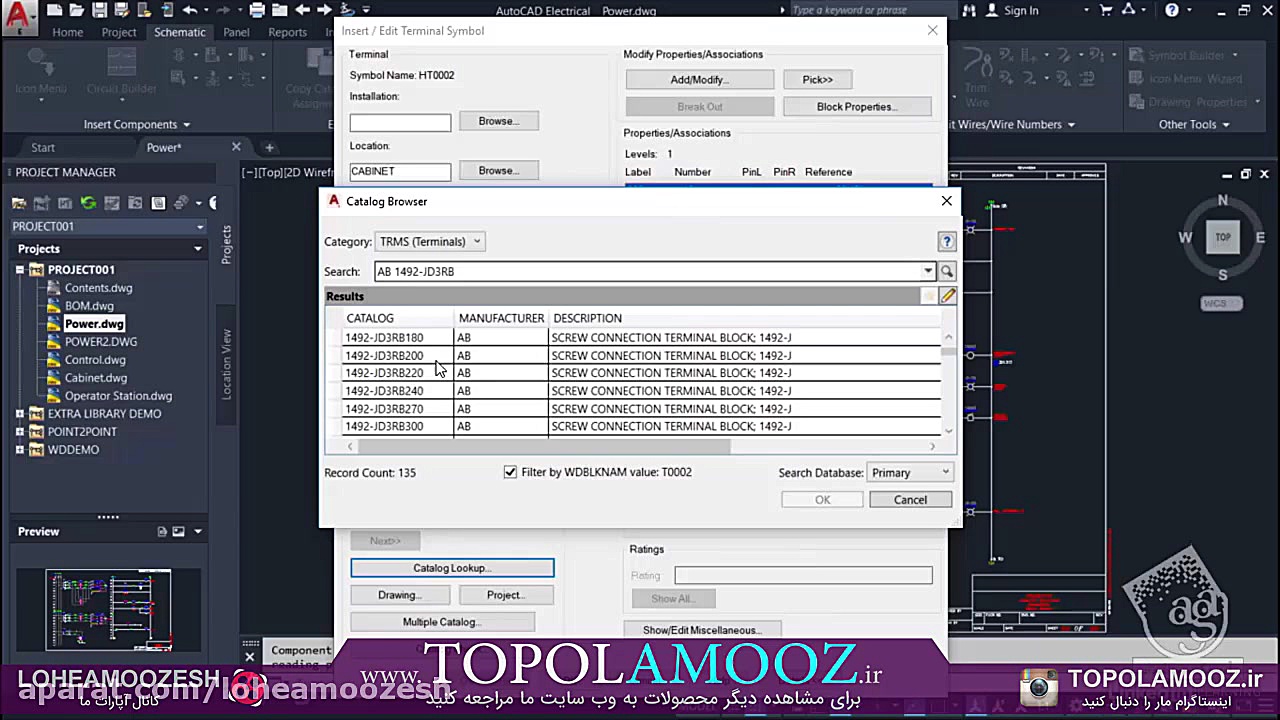Click the Add/Modify button

click(x=700, y=80)
